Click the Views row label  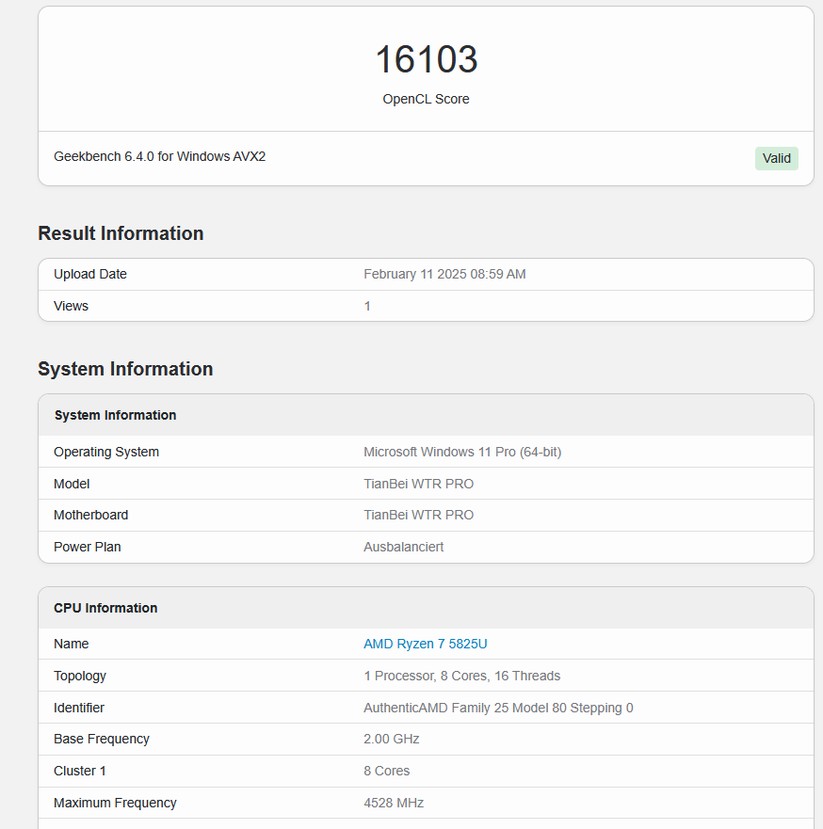click(71, 306)
